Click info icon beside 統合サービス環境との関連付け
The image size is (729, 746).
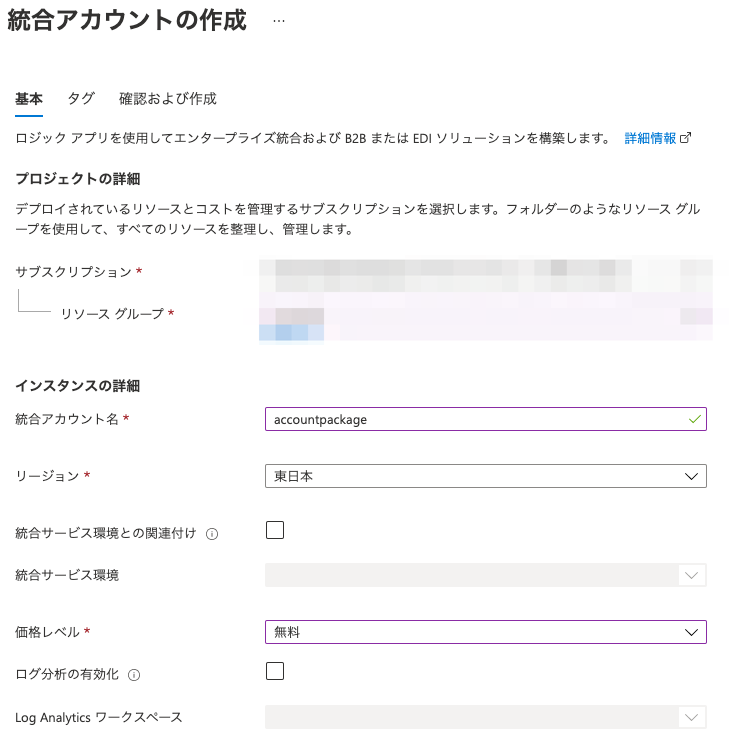[x=212, y=534]
